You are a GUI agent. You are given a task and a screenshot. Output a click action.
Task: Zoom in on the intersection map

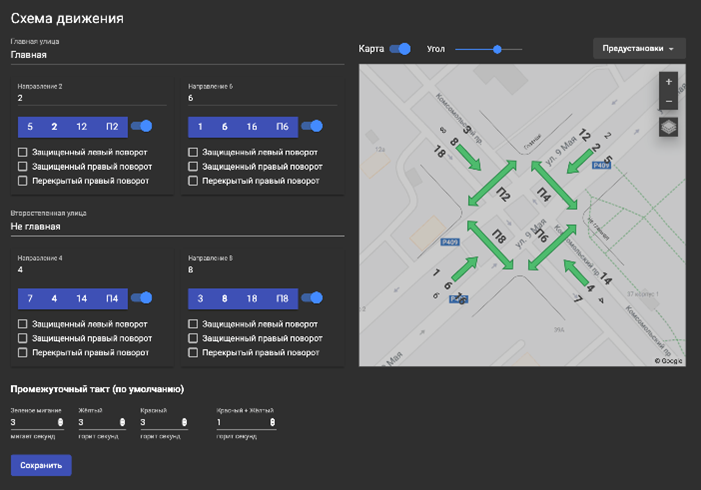coord(668,81)
